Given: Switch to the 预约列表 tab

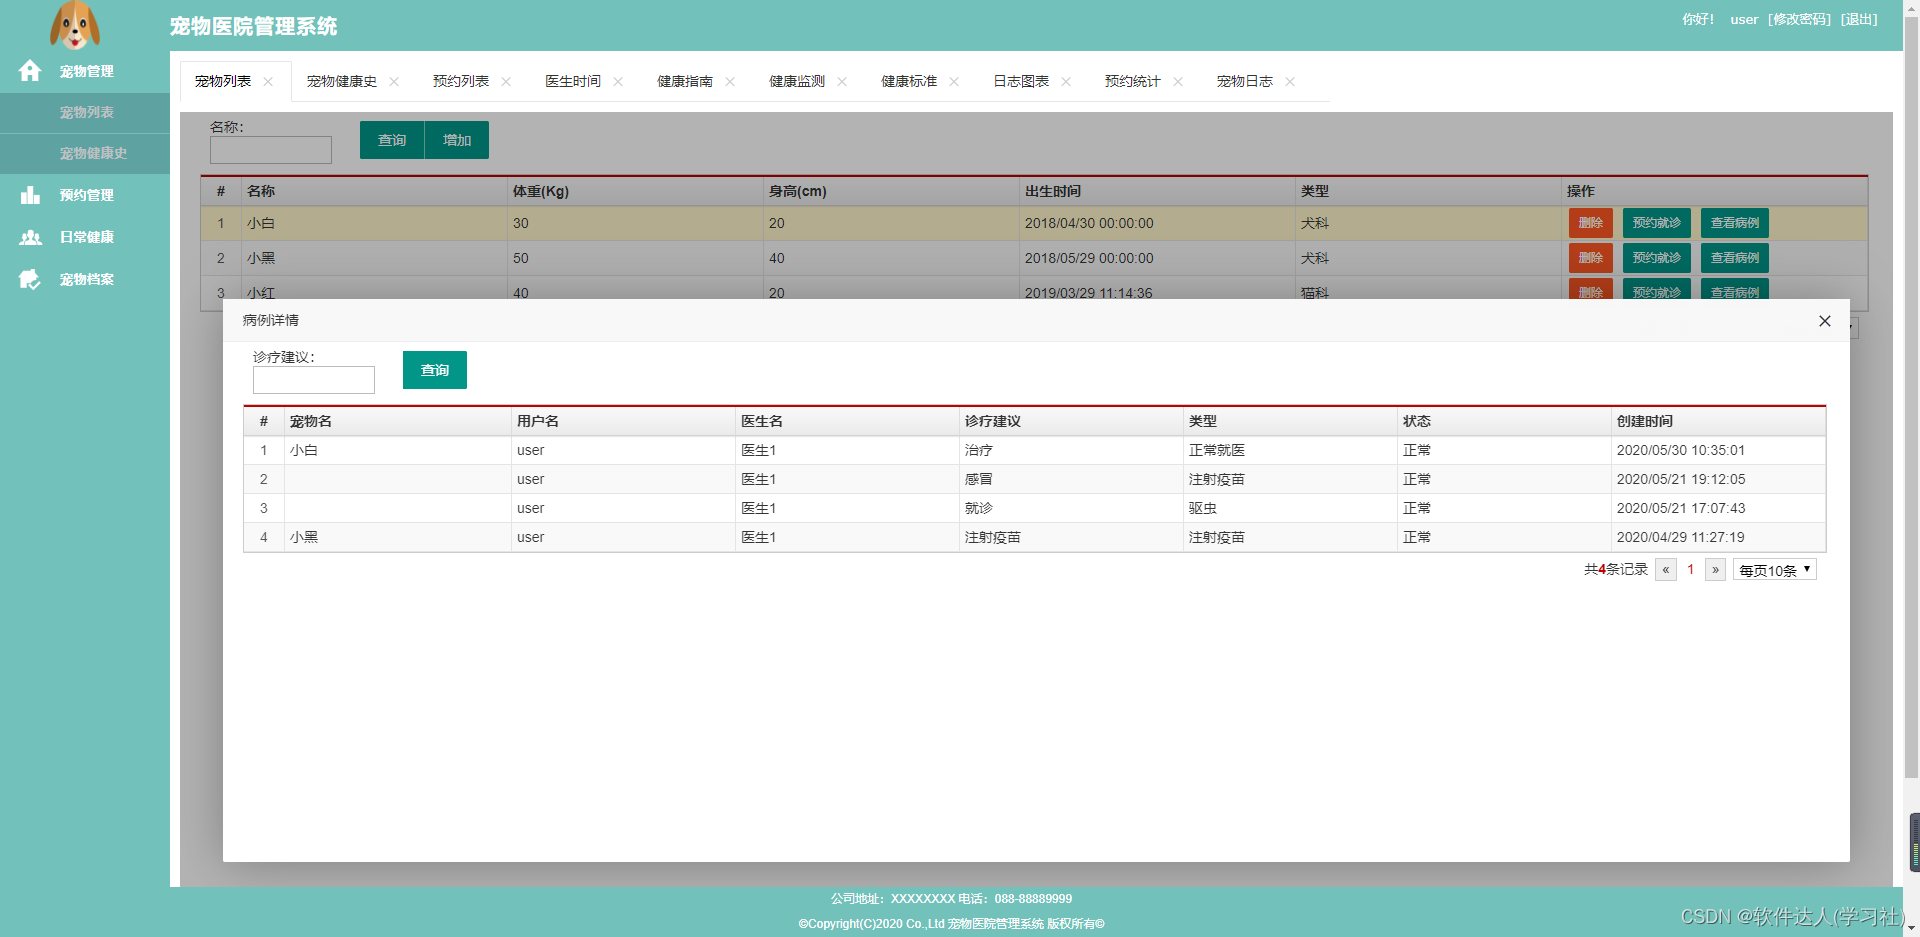Looking at the screenshot, I should click(x=461, y=81).
